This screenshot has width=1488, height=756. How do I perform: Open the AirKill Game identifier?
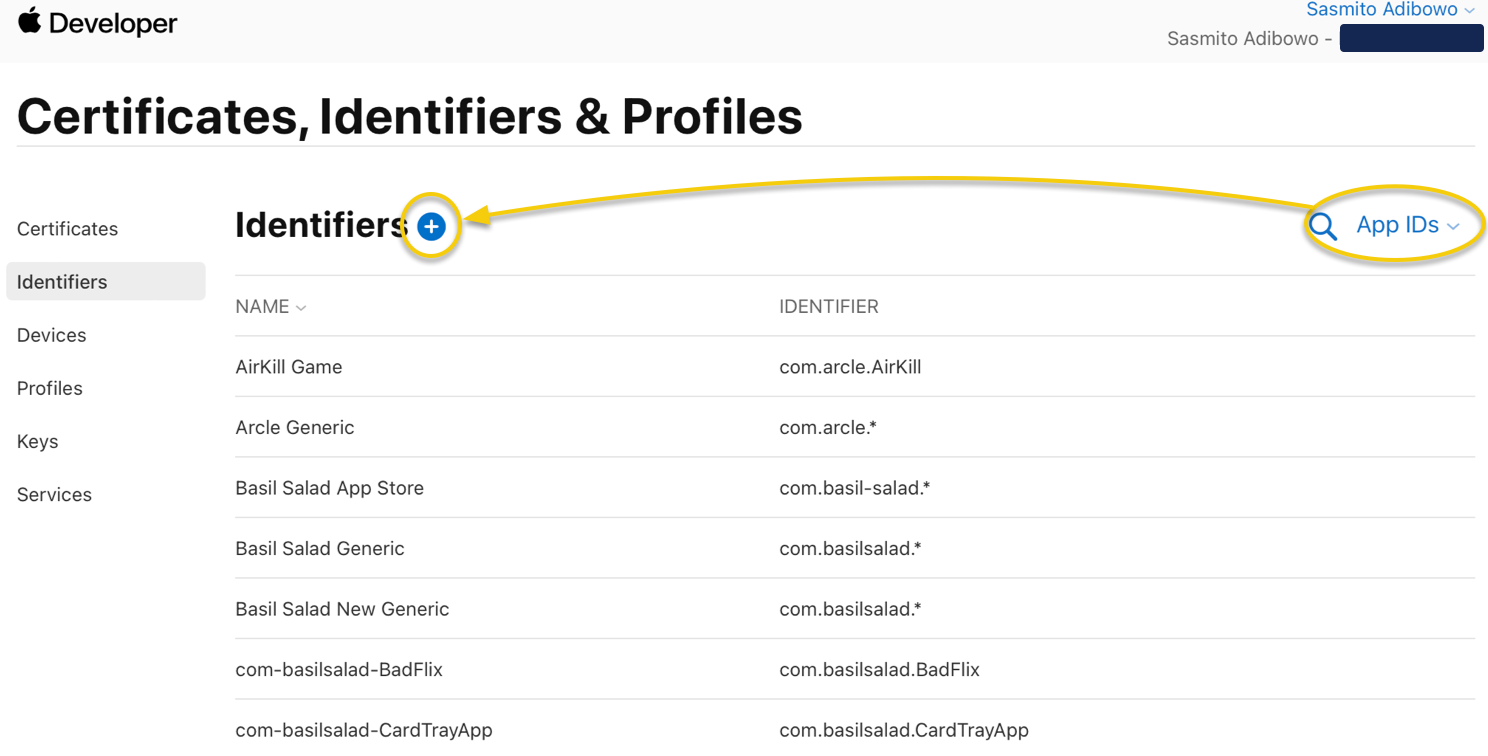click(x=289, y=367)
